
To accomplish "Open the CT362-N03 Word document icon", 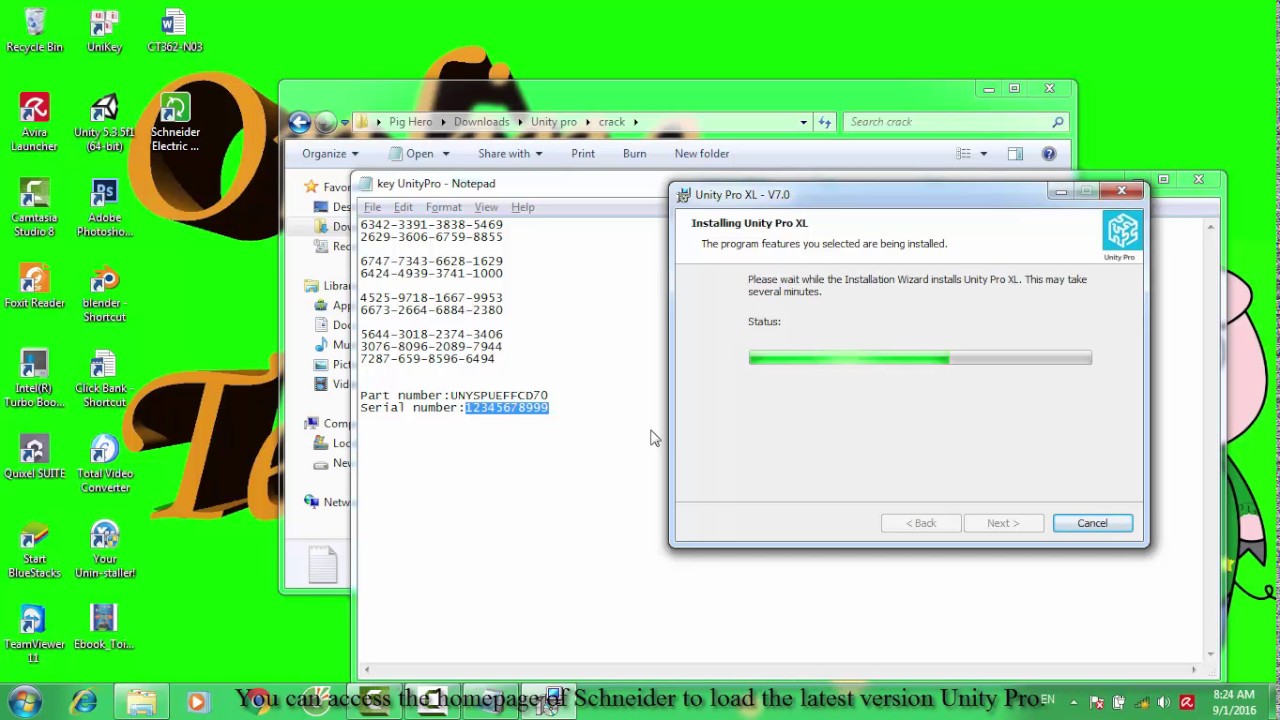I will (x=174, y=30).
